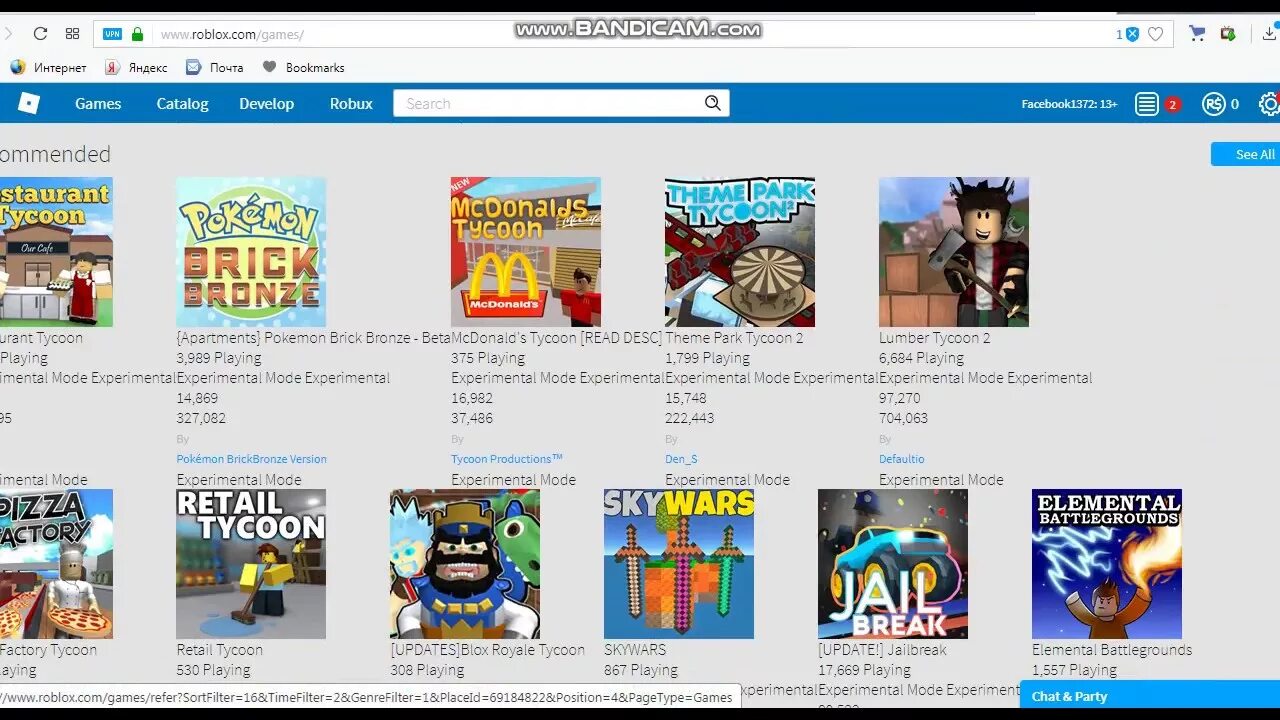Viewport: 1280px width, 720px height.
Task: Click the VPN badge in address bar
Action: pos(113,34)
